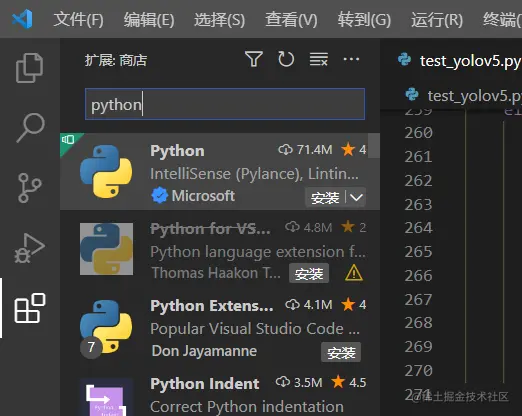Image resolution: width=522 pixels, height=416 pixels.
Task: Open the Run and Debug view
Action: pyautogui.click(x=29, y=248)
